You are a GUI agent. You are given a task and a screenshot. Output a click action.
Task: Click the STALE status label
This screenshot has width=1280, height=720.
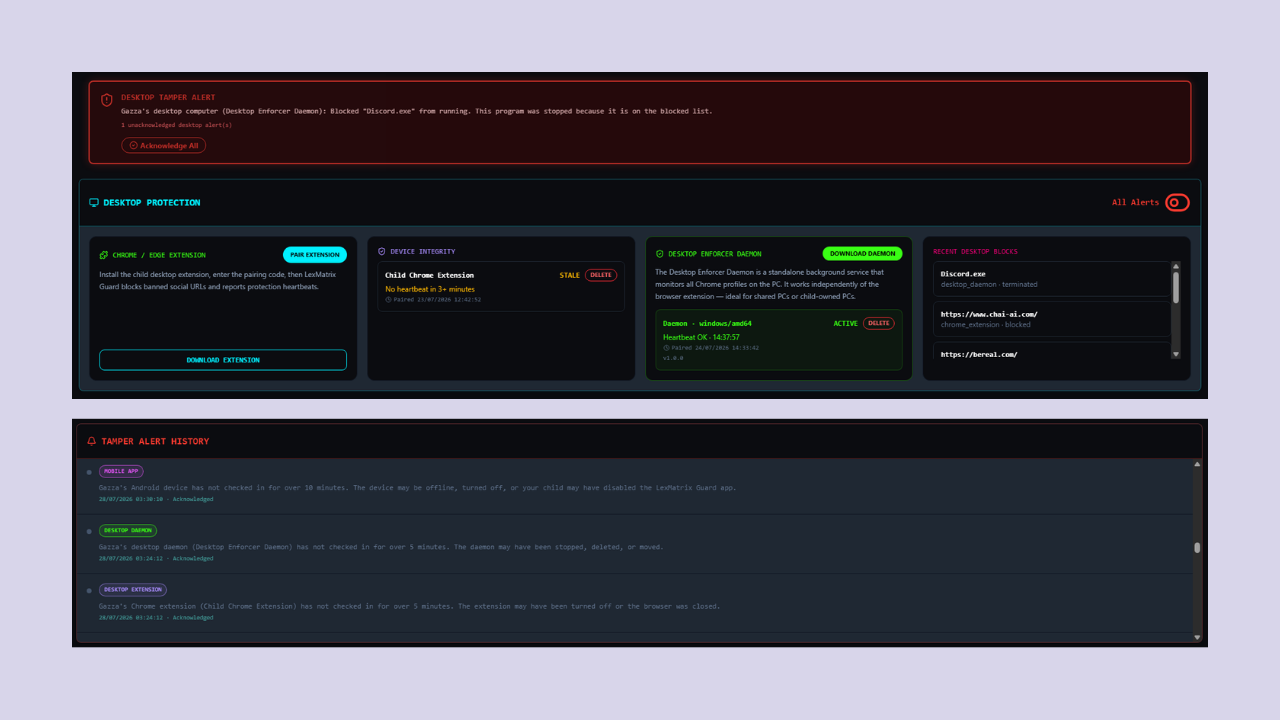[x=569, y=275]
